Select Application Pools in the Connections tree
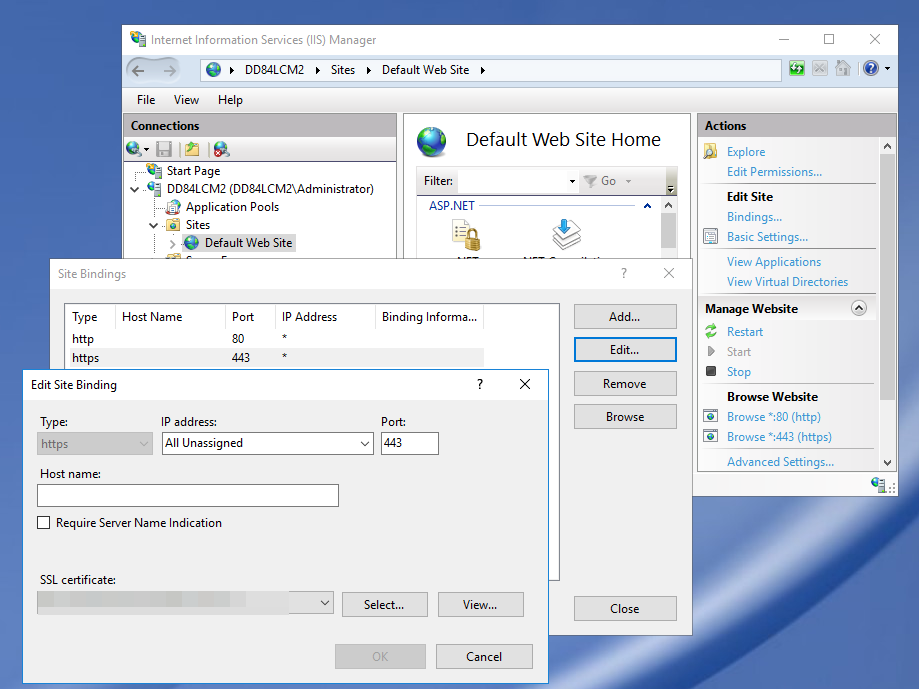 coord(232,207)
